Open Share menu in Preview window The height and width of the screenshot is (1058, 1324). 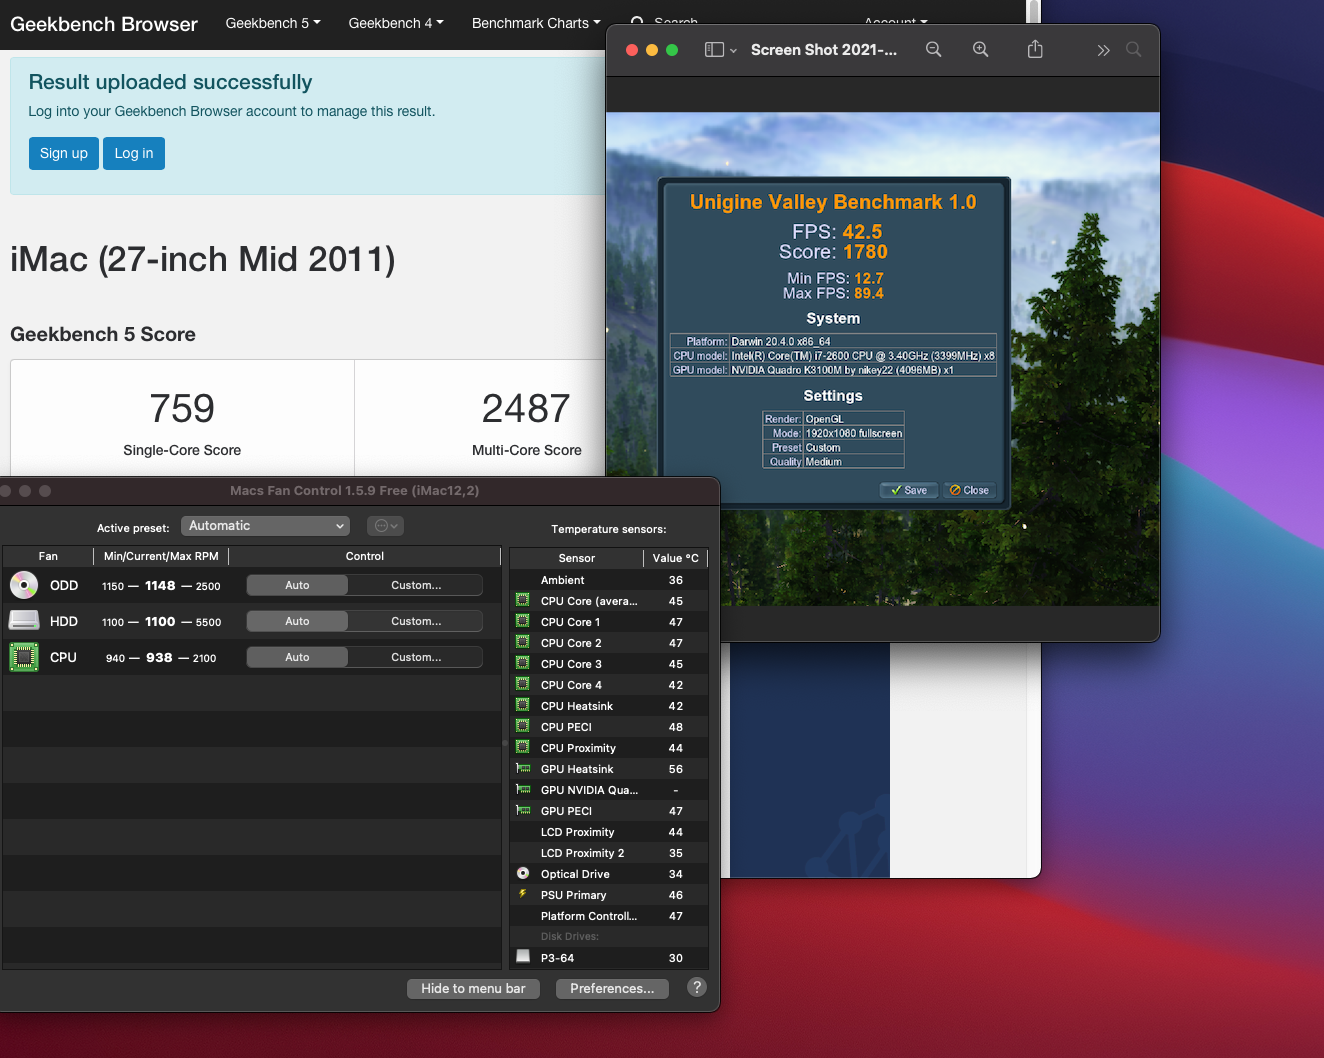[x=1035, y=49]
